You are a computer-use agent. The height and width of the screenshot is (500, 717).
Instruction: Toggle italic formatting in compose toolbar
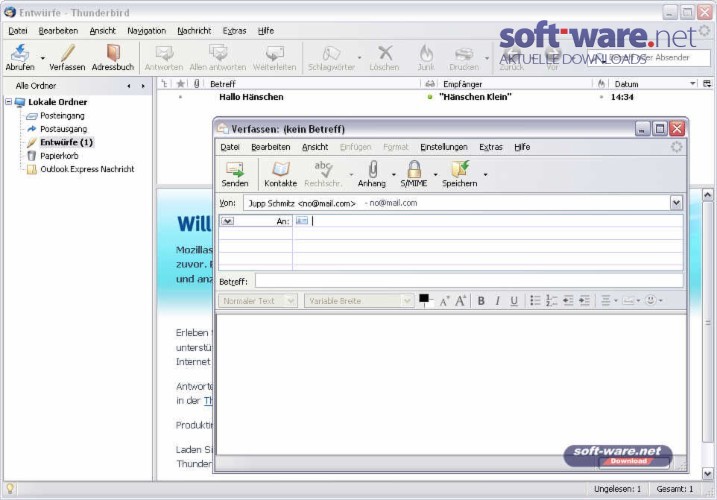click(x=498, y=301)
